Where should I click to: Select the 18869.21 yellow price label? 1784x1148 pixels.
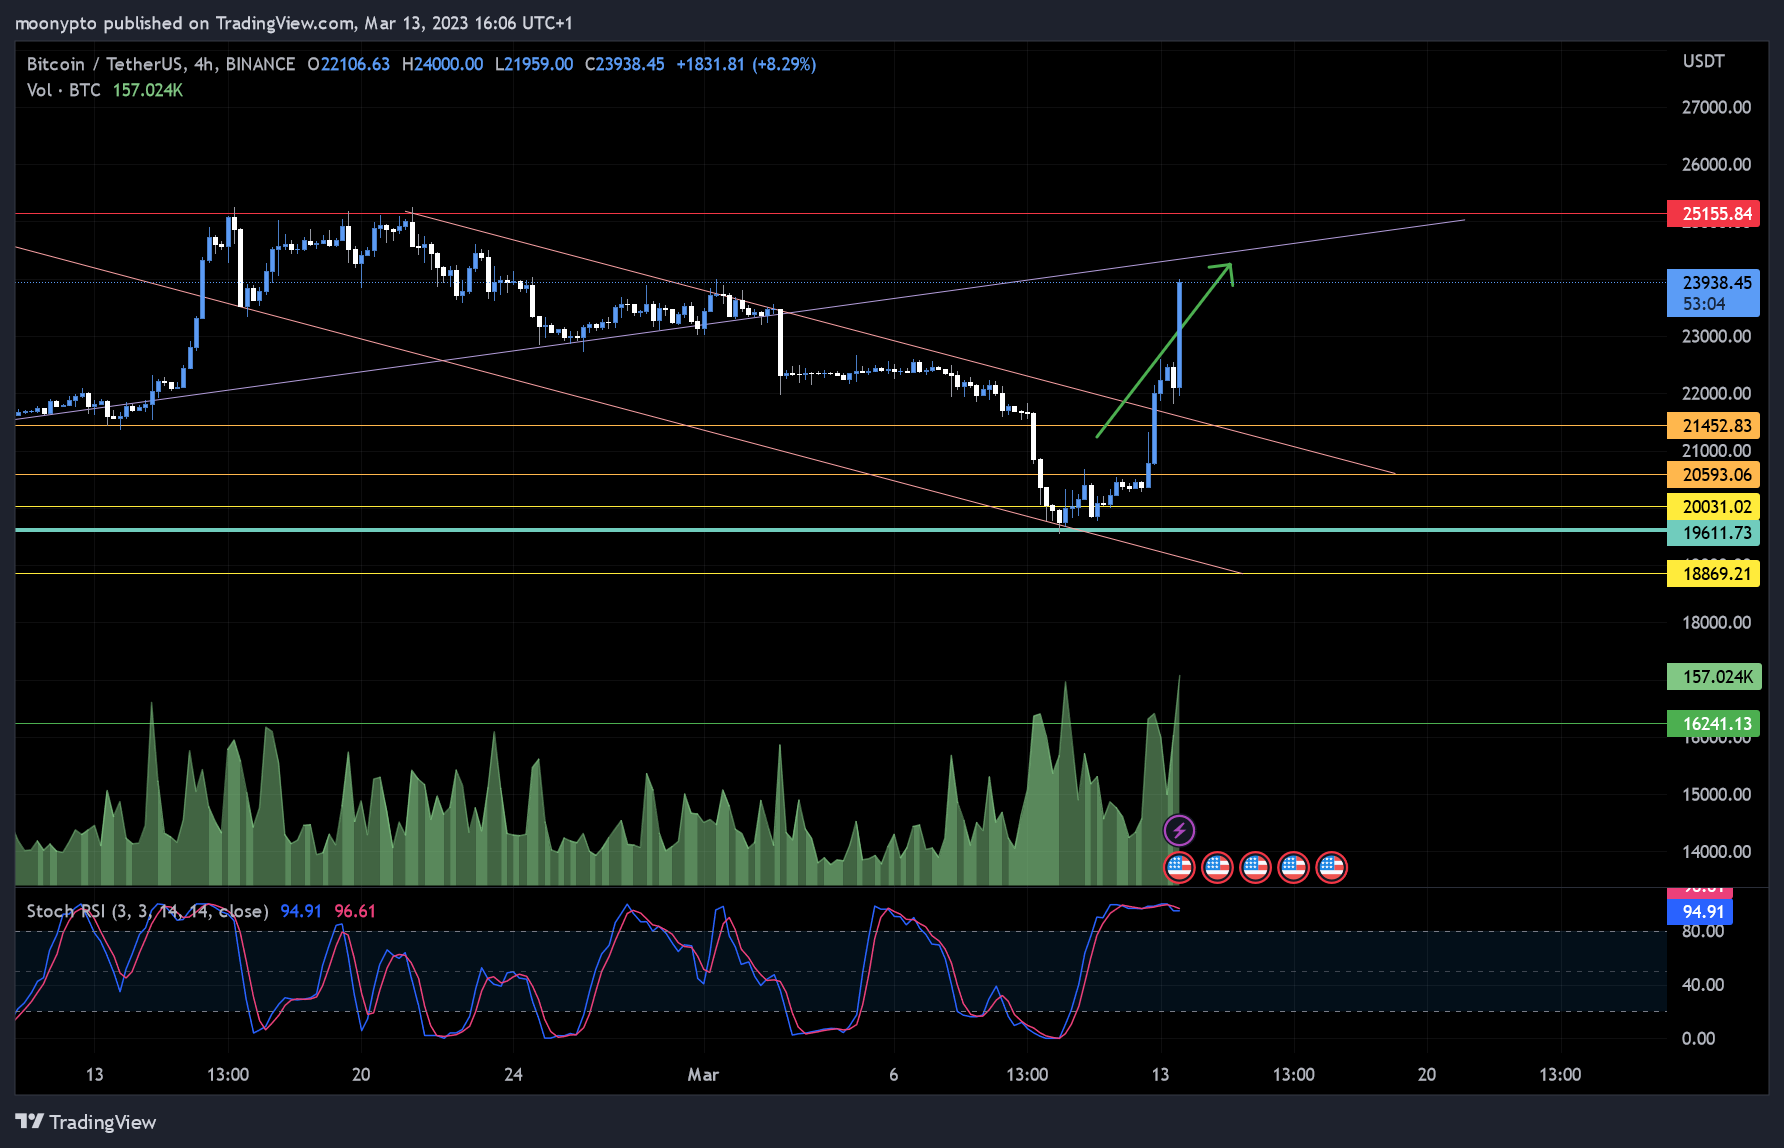[x=1713, y=574]
